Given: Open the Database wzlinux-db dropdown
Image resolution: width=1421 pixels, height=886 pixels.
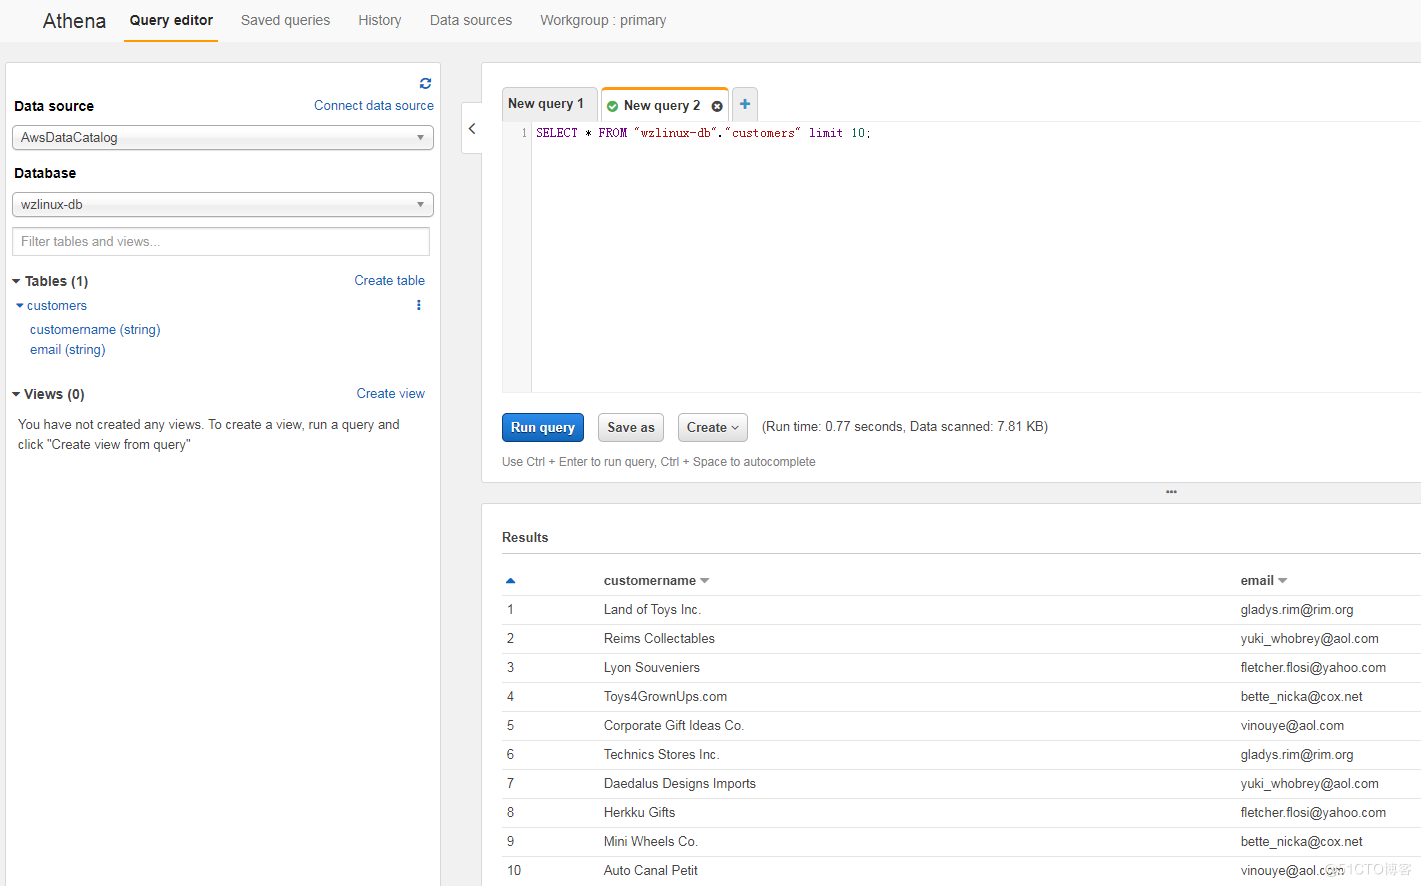Looking at the screenshot, I should click(223, 205).
